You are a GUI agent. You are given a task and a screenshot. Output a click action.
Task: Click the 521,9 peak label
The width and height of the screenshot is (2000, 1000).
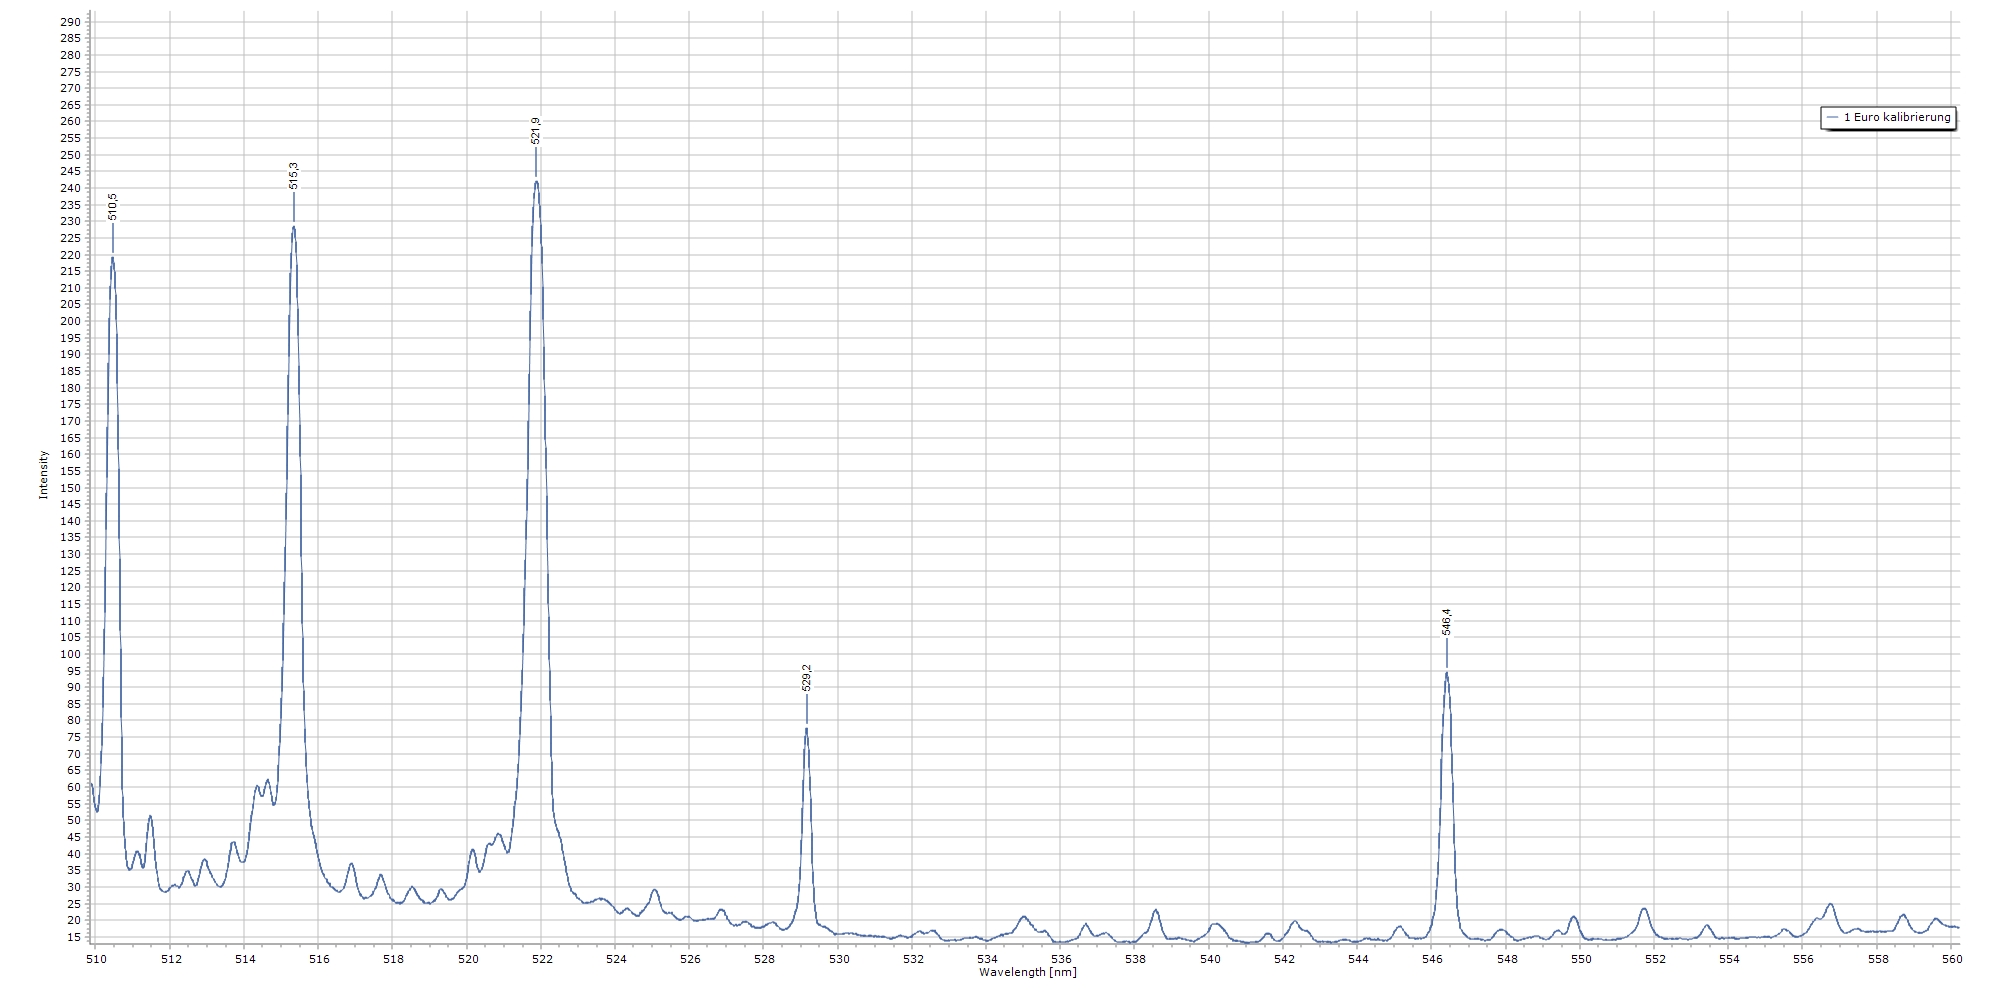click(x=536, y=131)
